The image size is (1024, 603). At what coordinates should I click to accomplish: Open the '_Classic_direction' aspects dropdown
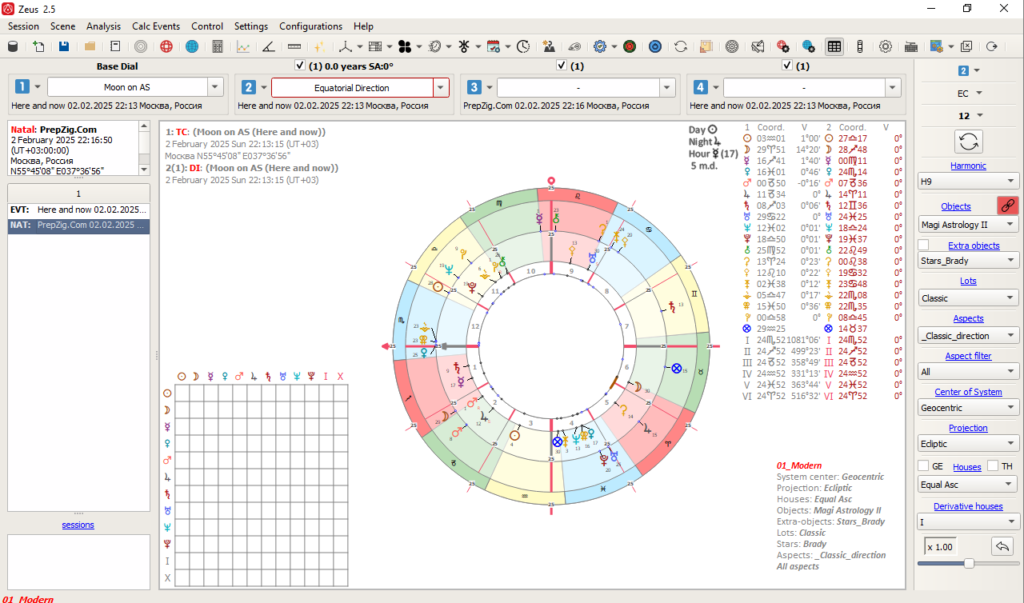click(x=968, y=336)
